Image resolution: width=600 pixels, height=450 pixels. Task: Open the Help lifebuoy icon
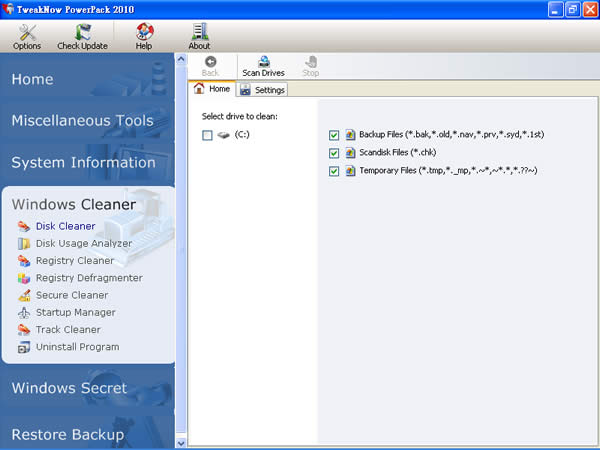coord(144,32)
